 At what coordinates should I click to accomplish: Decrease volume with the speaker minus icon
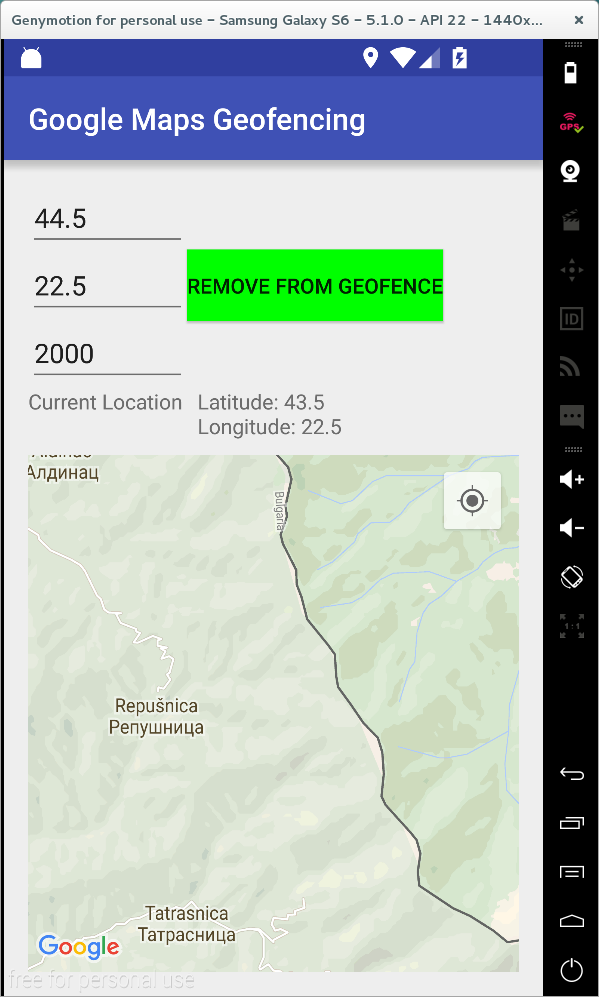tap(571, 528)
